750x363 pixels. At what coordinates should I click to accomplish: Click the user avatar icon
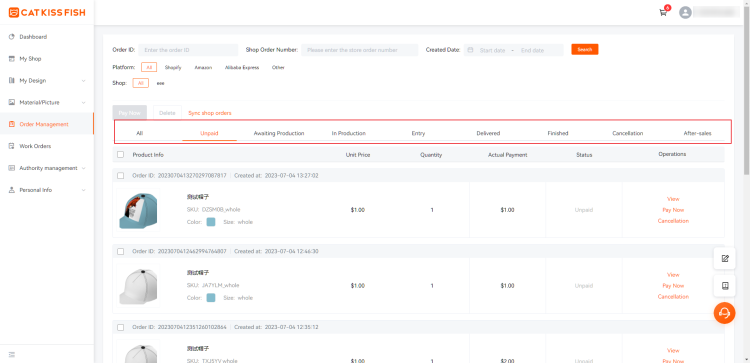pyautogui.click(x=685, y=12)
